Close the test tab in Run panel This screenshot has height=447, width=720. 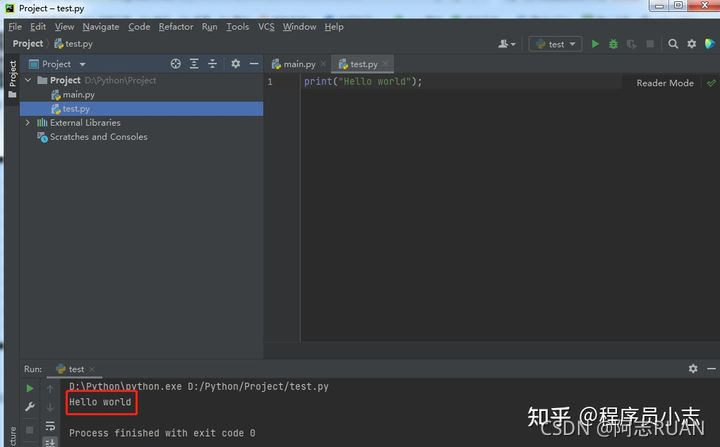click(x=92, y=369)
